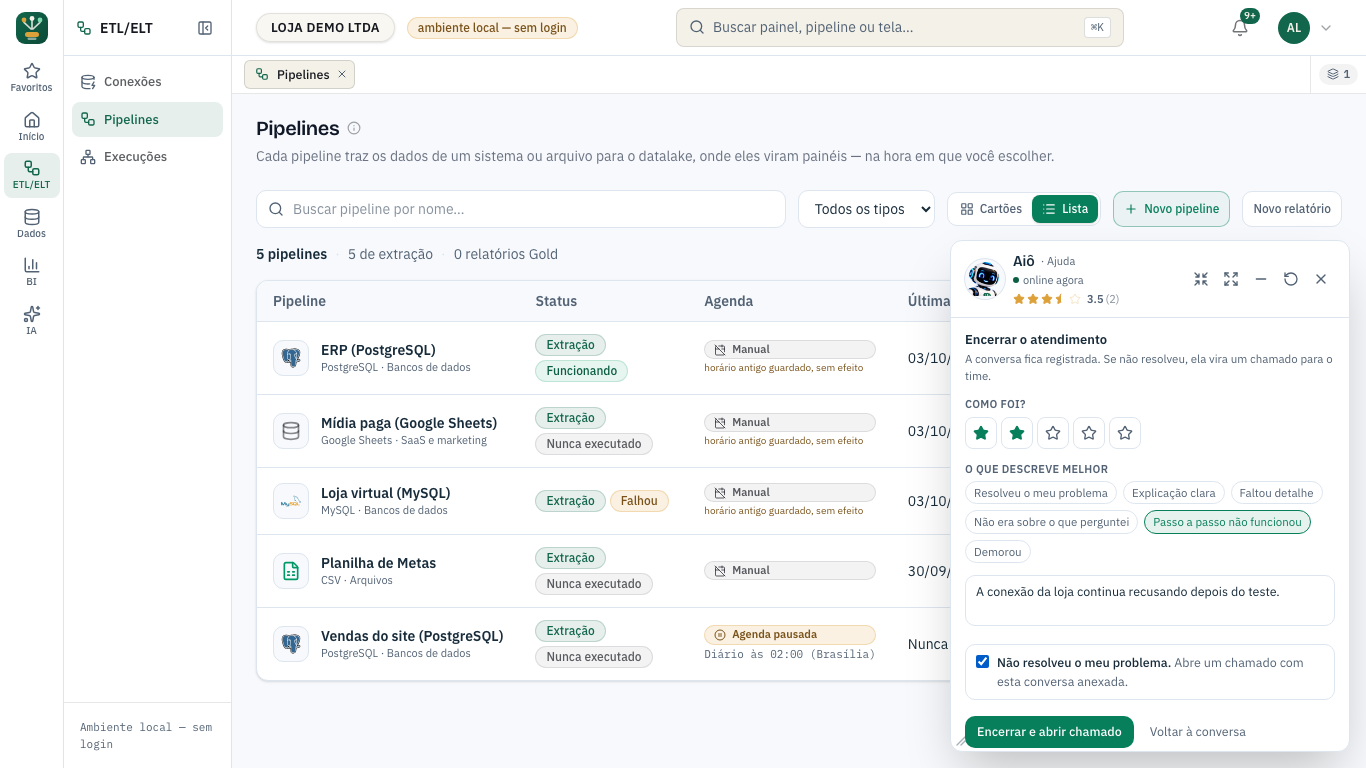The width and height of the screenshot is (1366, 768).
Task: Open the 'Todos os tipos' dropdown
Action: click(866, 209)
